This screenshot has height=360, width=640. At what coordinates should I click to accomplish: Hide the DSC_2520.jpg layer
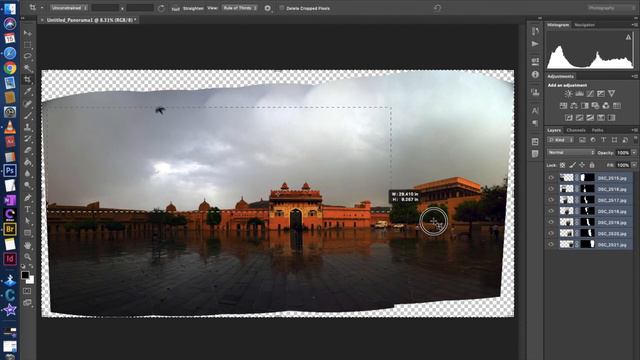click(x=551, y=233)
